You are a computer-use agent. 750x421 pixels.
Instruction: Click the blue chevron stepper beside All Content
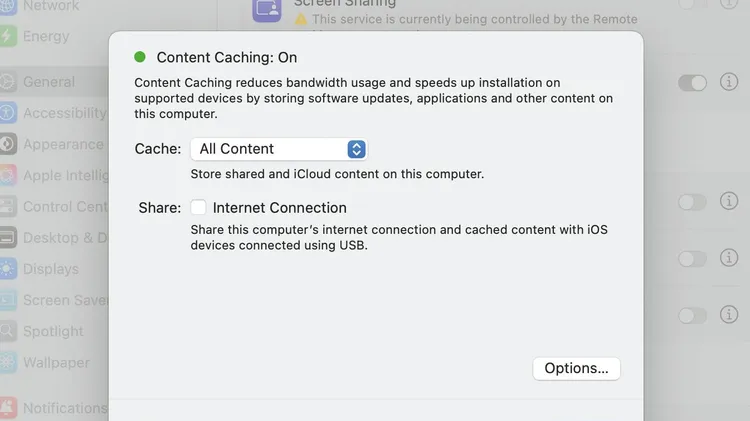click(x=356, y=149)
